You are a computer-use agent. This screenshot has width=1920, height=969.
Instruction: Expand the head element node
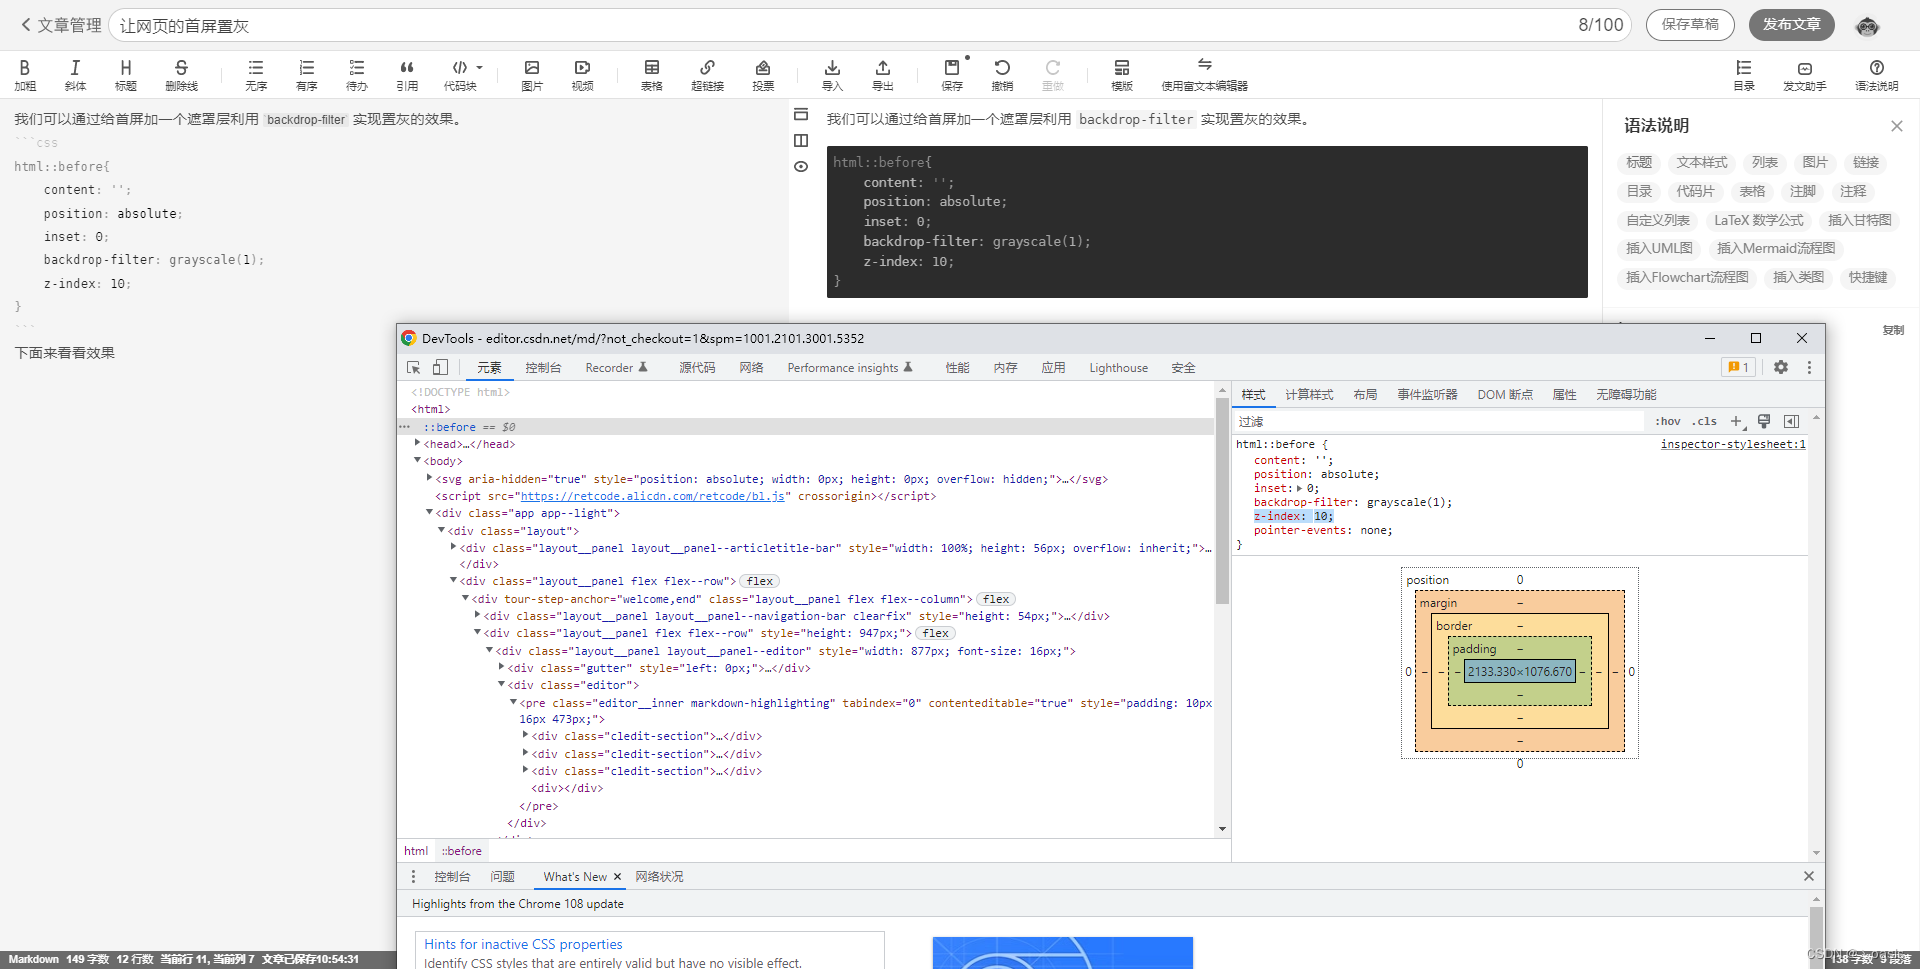click(418, 443)
